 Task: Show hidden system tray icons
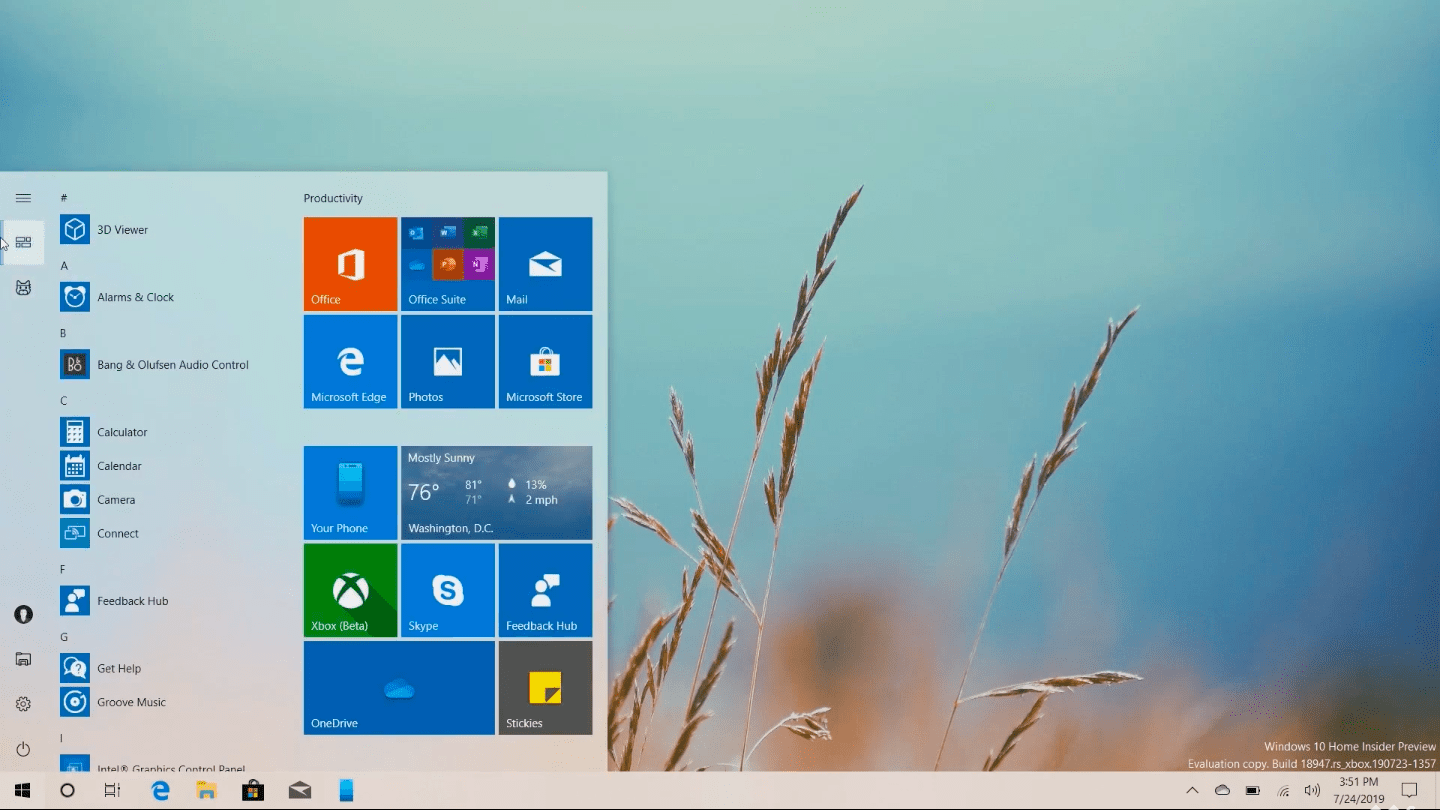(1192, 791)
